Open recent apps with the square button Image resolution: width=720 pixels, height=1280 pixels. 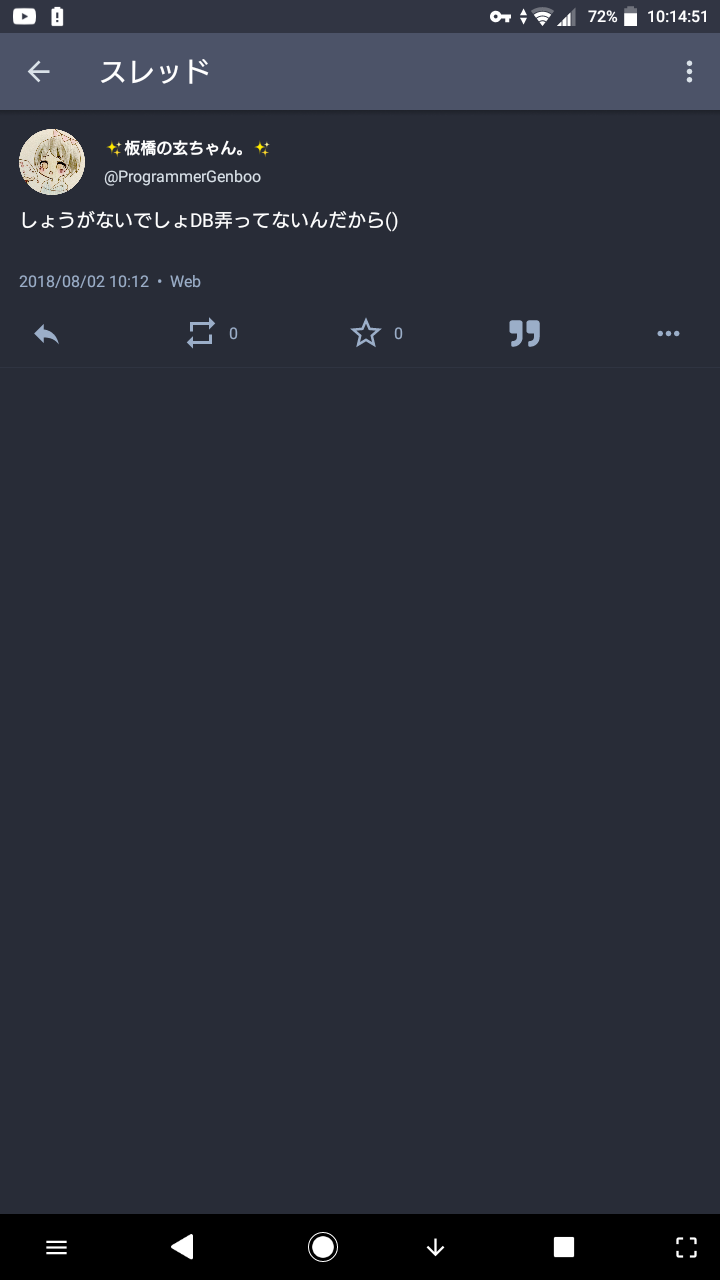(564, 1247)
